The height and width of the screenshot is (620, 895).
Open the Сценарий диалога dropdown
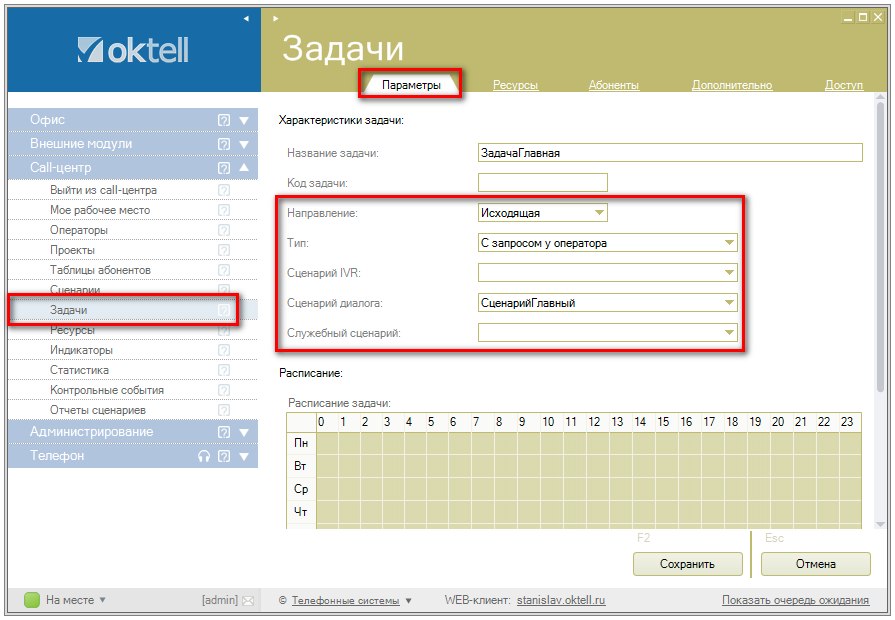(729, 303)
